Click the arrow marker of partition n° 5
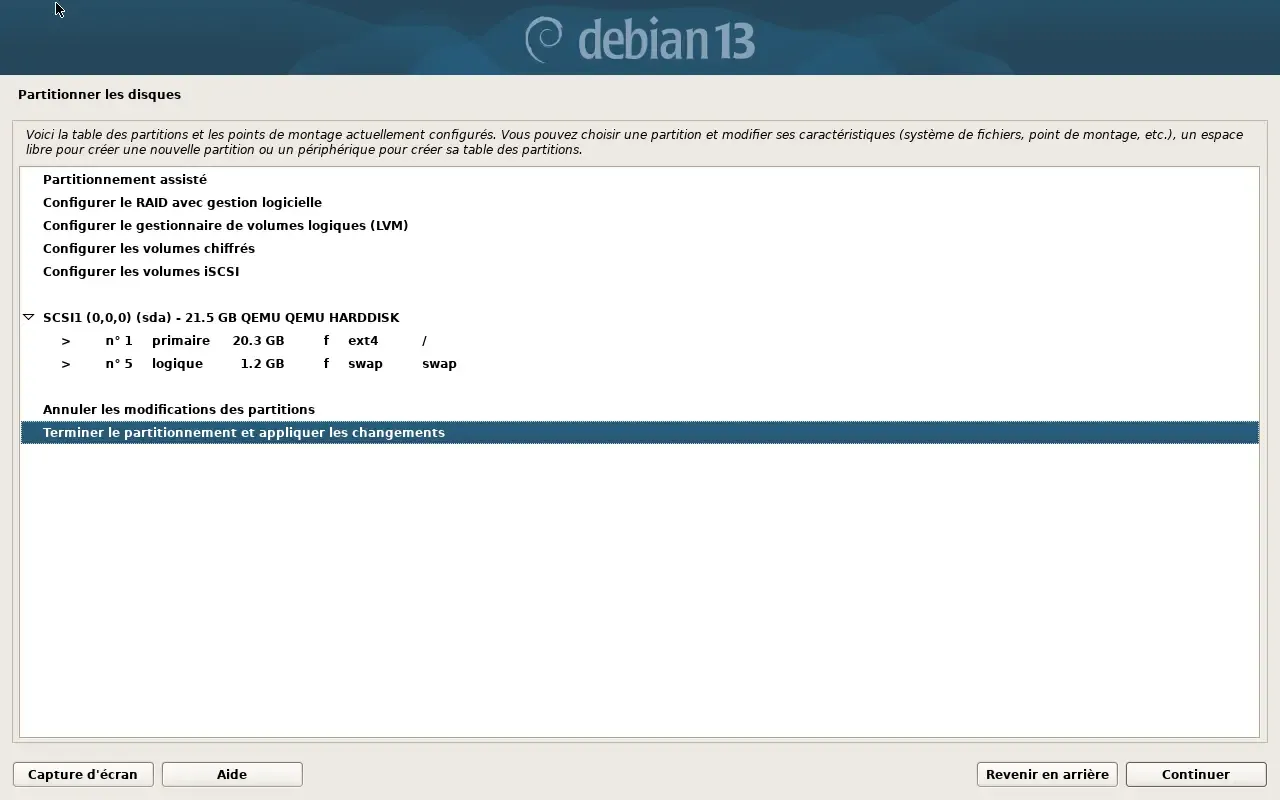The image size is (1280, 800). point(66,364)
